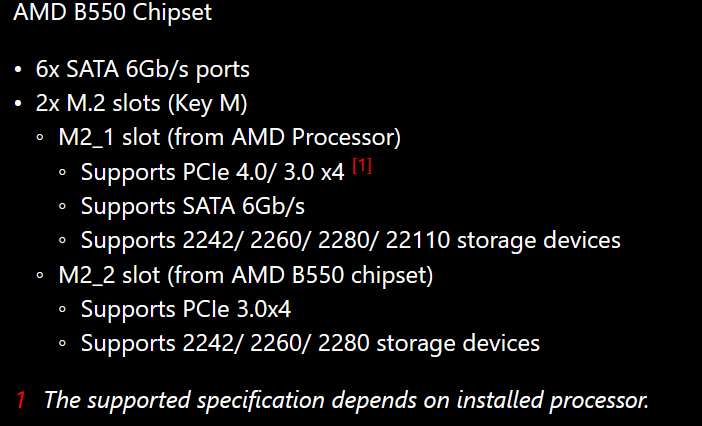Select the M2_2 slot (from AMD B550 chipset) line

[x=245, y=274]
